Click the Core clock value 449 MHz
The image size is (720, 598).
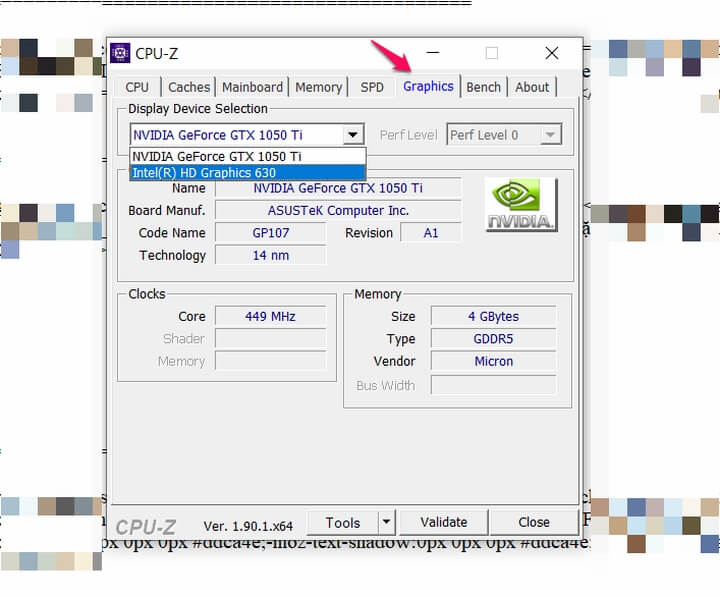pyautogui.click(x=270, y=316)
